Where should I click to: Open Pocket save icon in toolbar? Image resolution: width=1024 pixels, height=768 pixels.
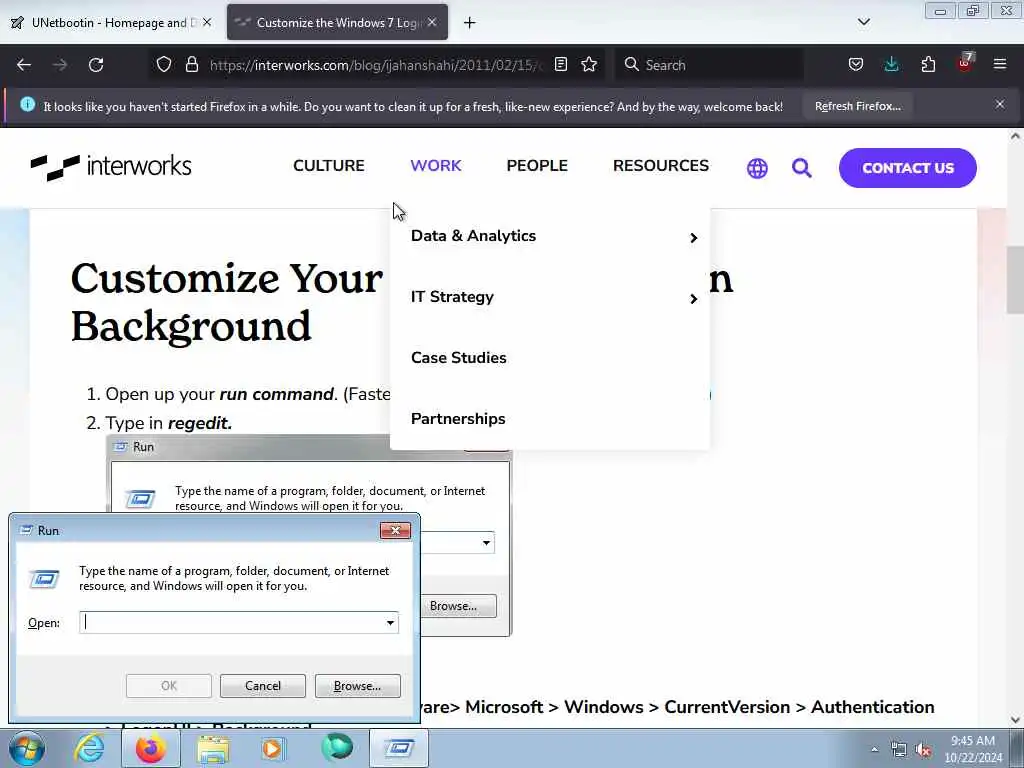pyautogui.click(x=856, y=64)
